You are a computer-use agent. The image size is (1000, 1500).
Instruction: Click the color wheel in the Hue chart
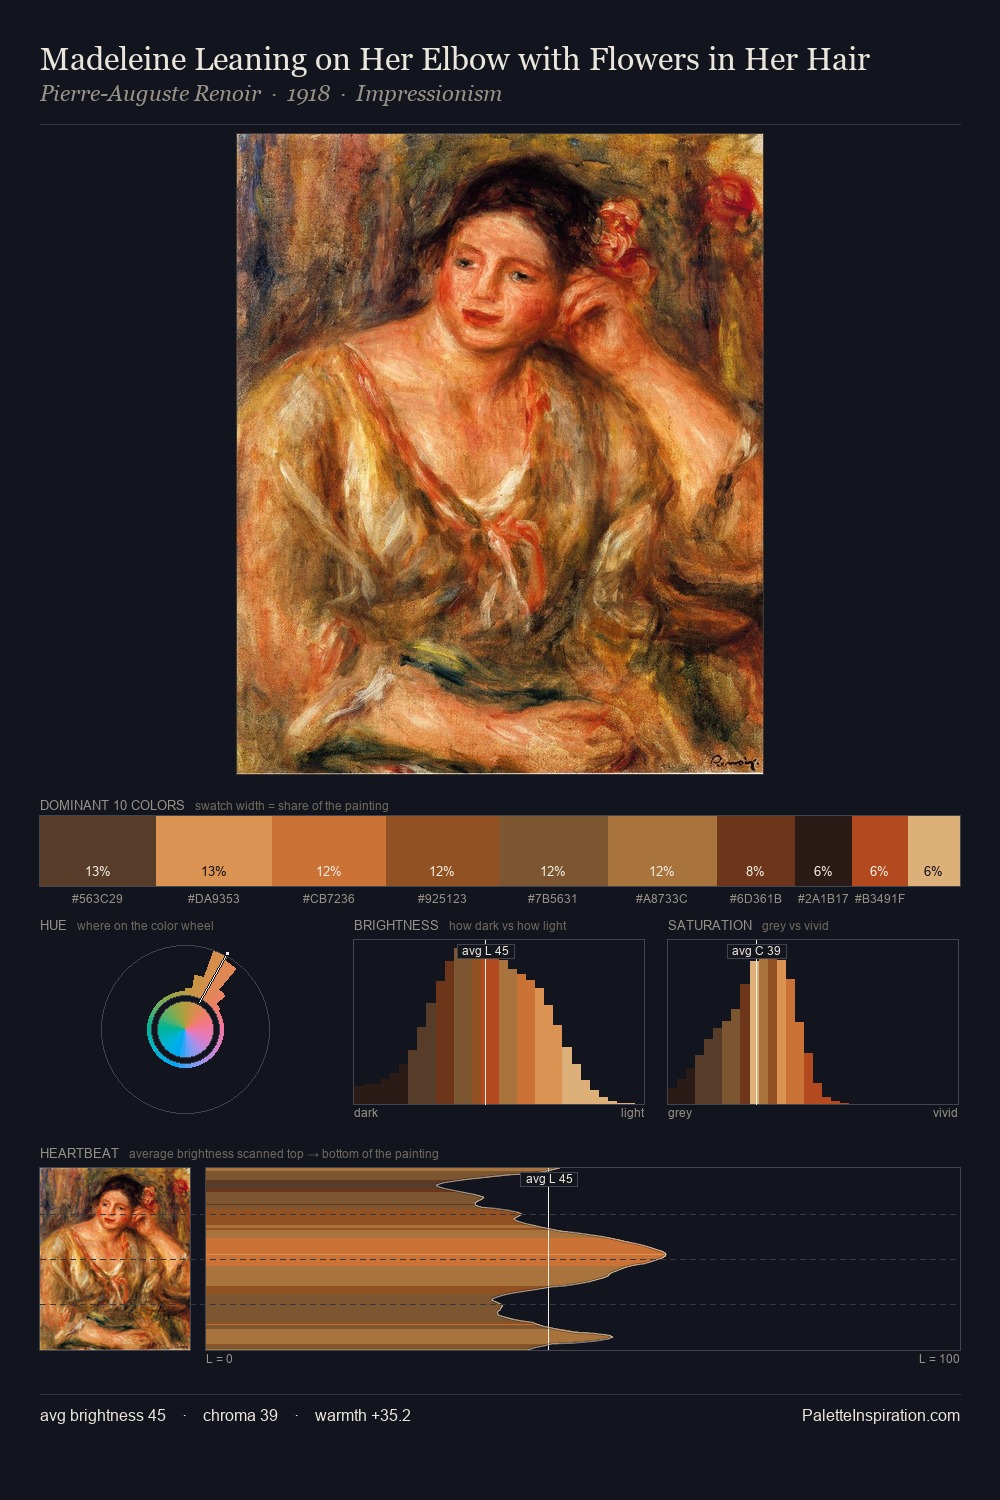click(x=185, y=1029)
